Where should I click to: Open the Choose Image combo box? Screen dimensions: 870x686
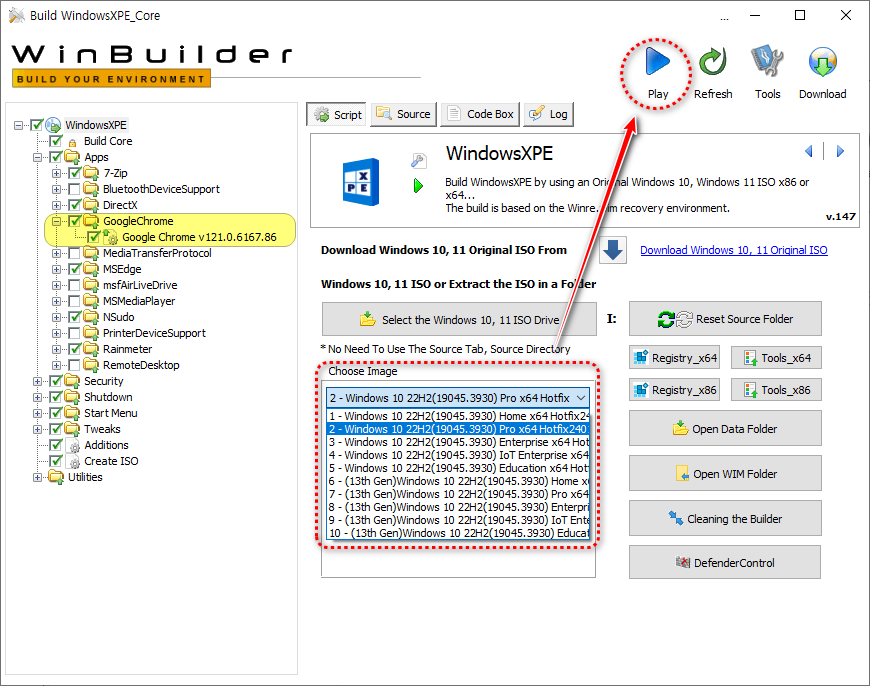[x=458, y=398]
